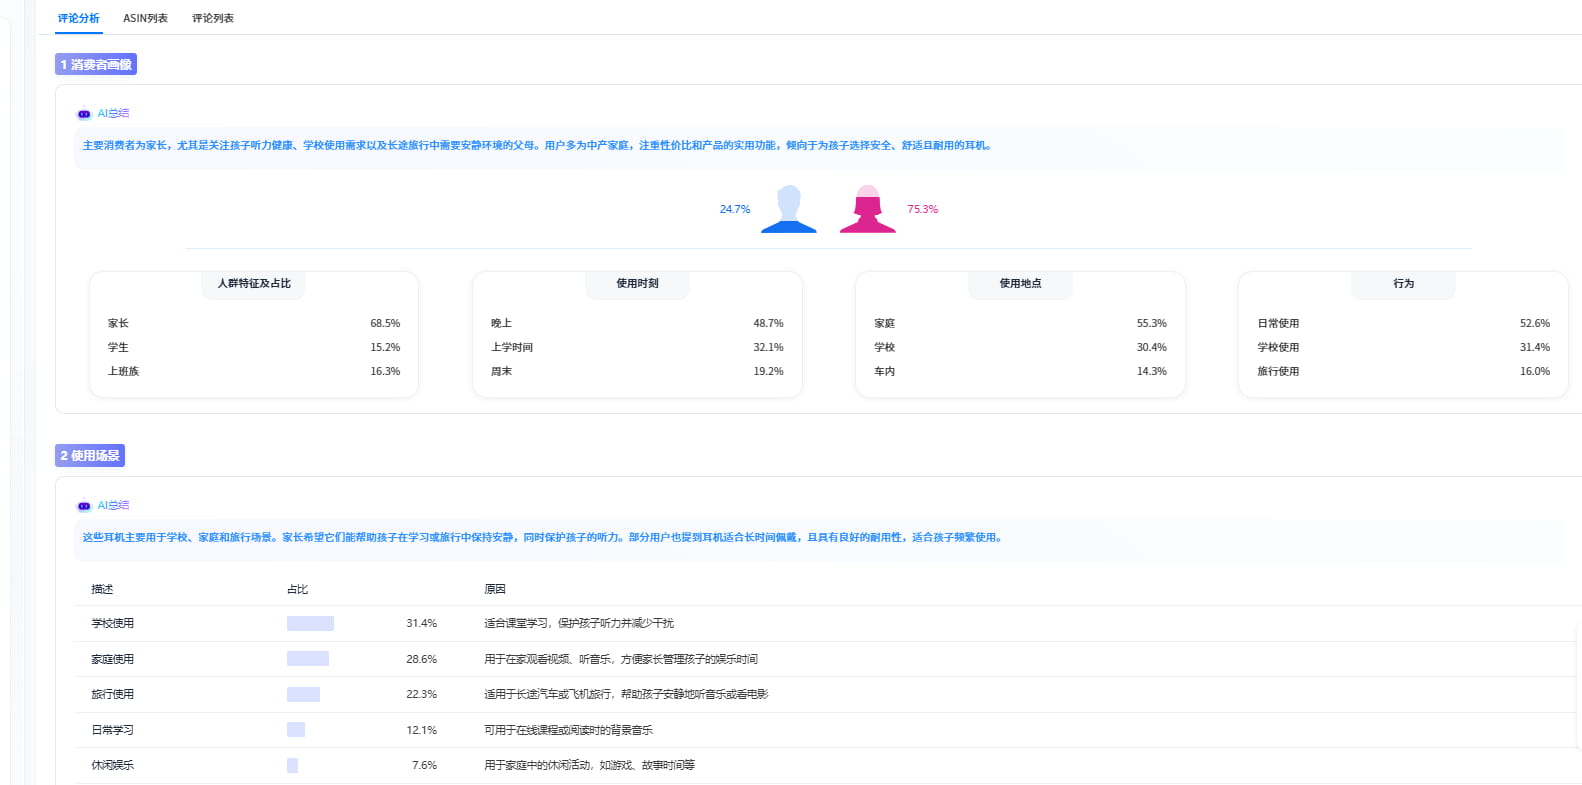Open the ASIN列表 tab
The width and height of the screenshot is (1582, 785).
tap(145, 18)
